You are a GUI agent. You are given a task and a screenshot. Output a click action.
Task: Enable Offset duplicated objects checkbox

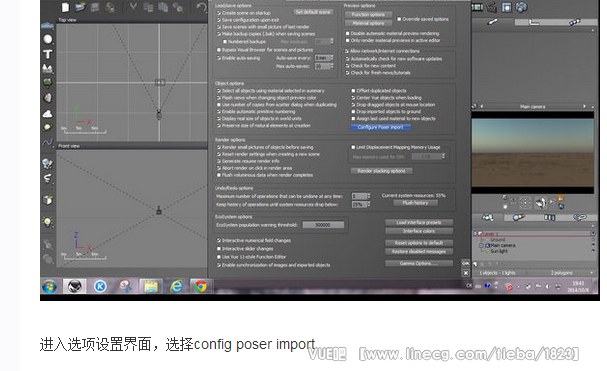(x=353, y=91)
